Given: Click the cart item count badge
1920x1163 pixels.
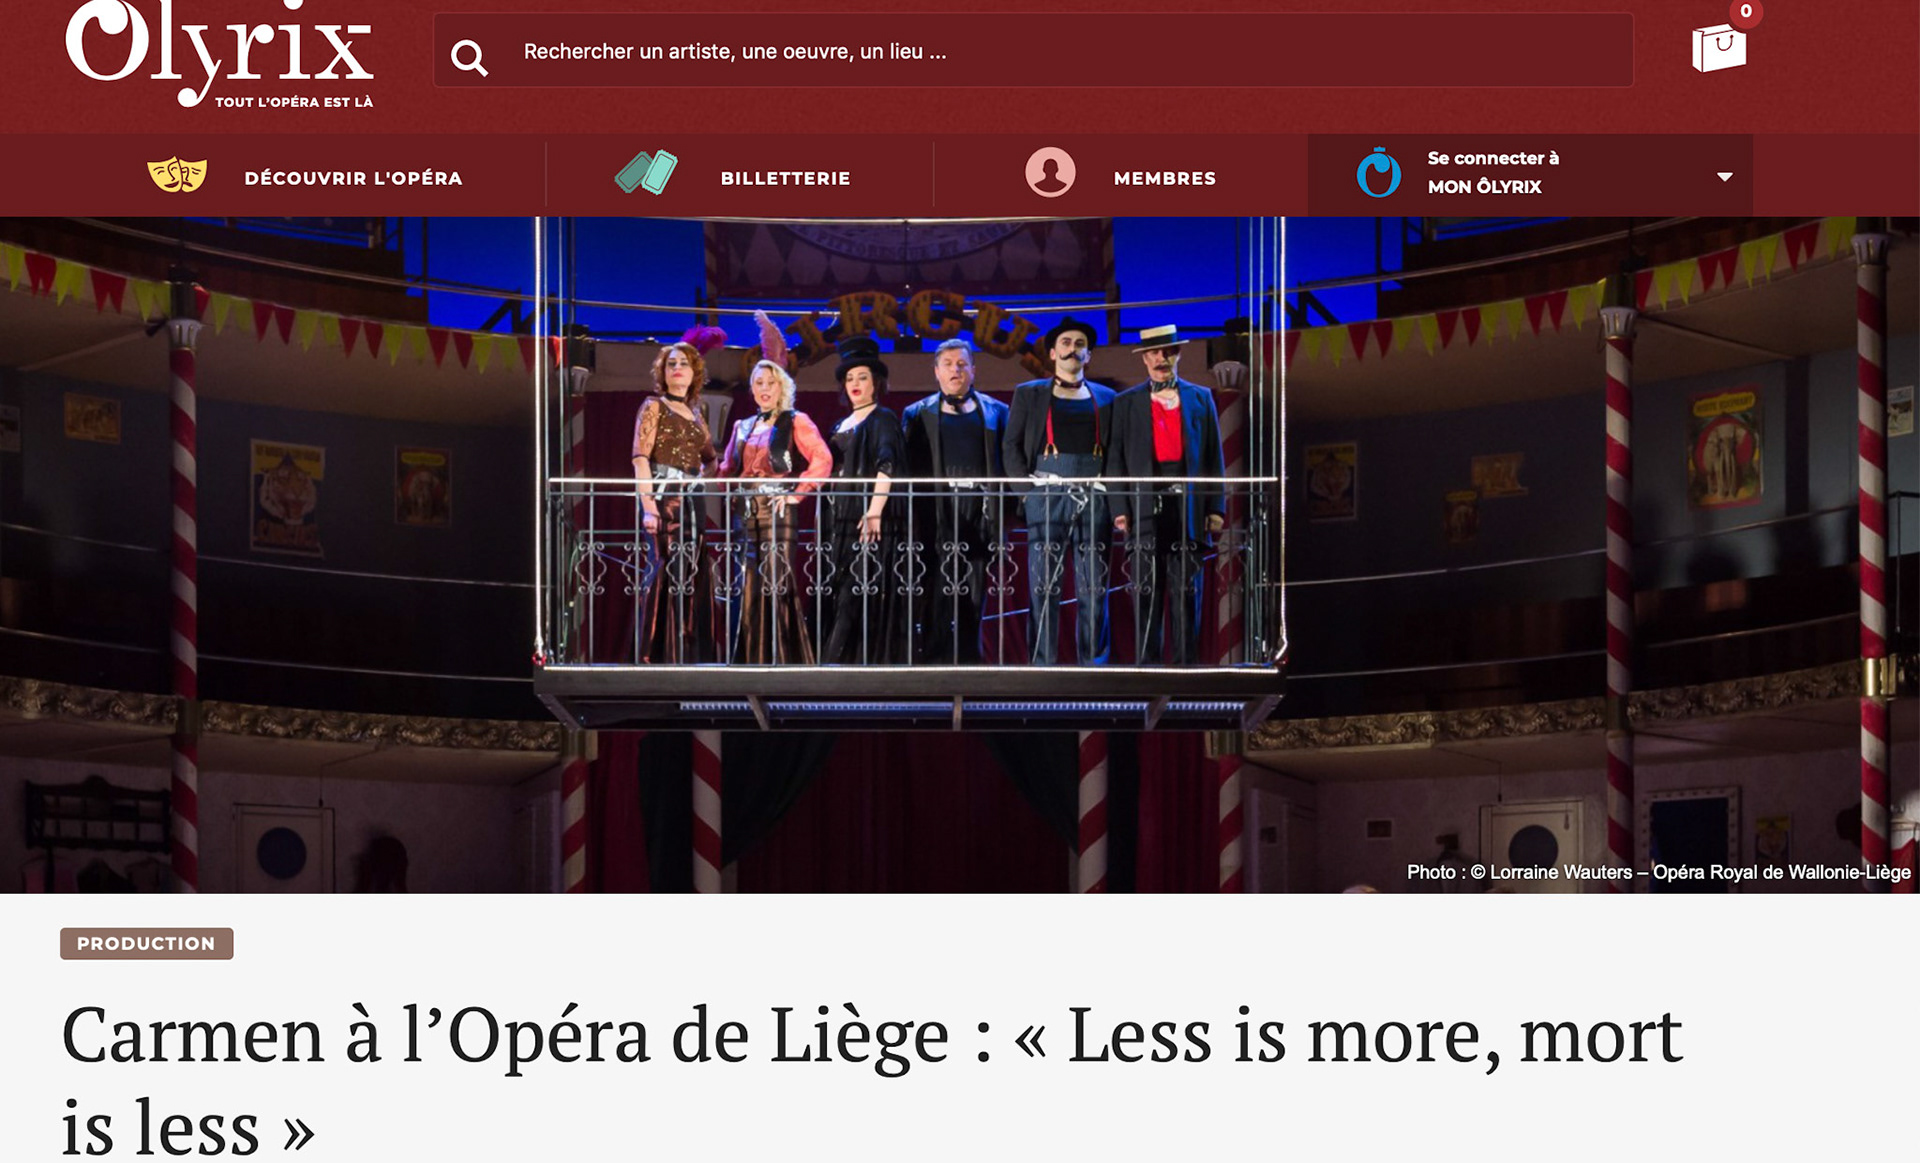Looking at the screenshot, I should [x=1746, y=11].
